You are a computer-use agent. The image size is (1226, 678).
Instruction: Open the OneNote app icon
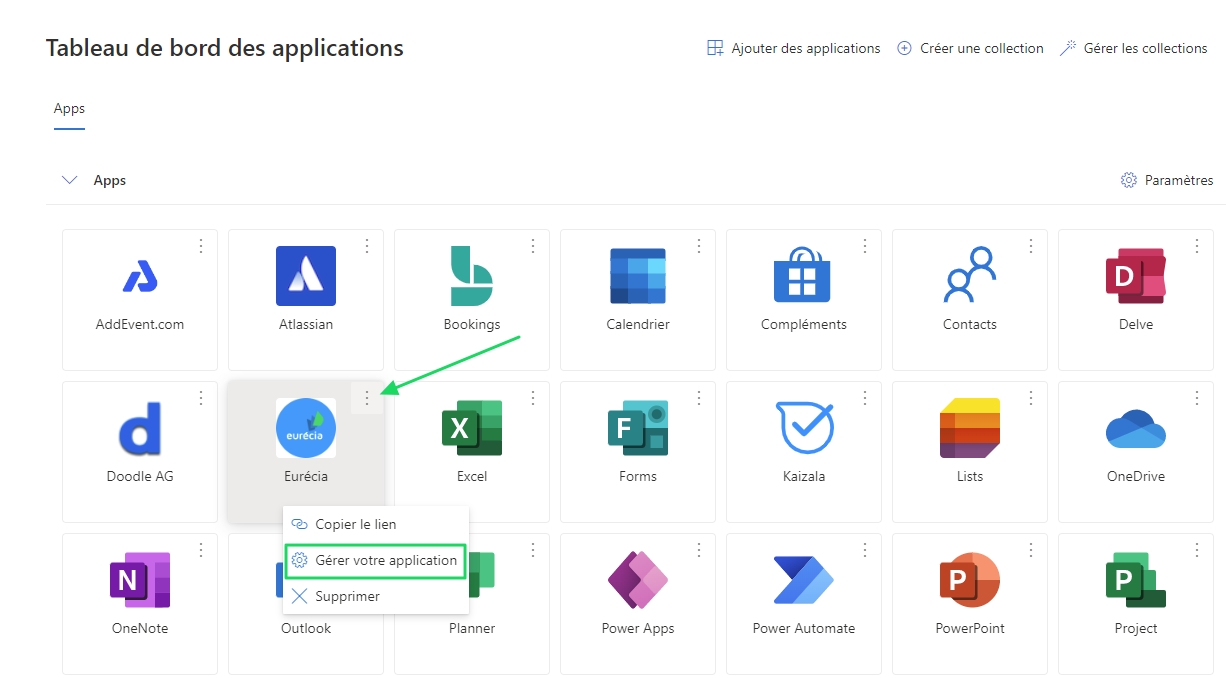140,580
